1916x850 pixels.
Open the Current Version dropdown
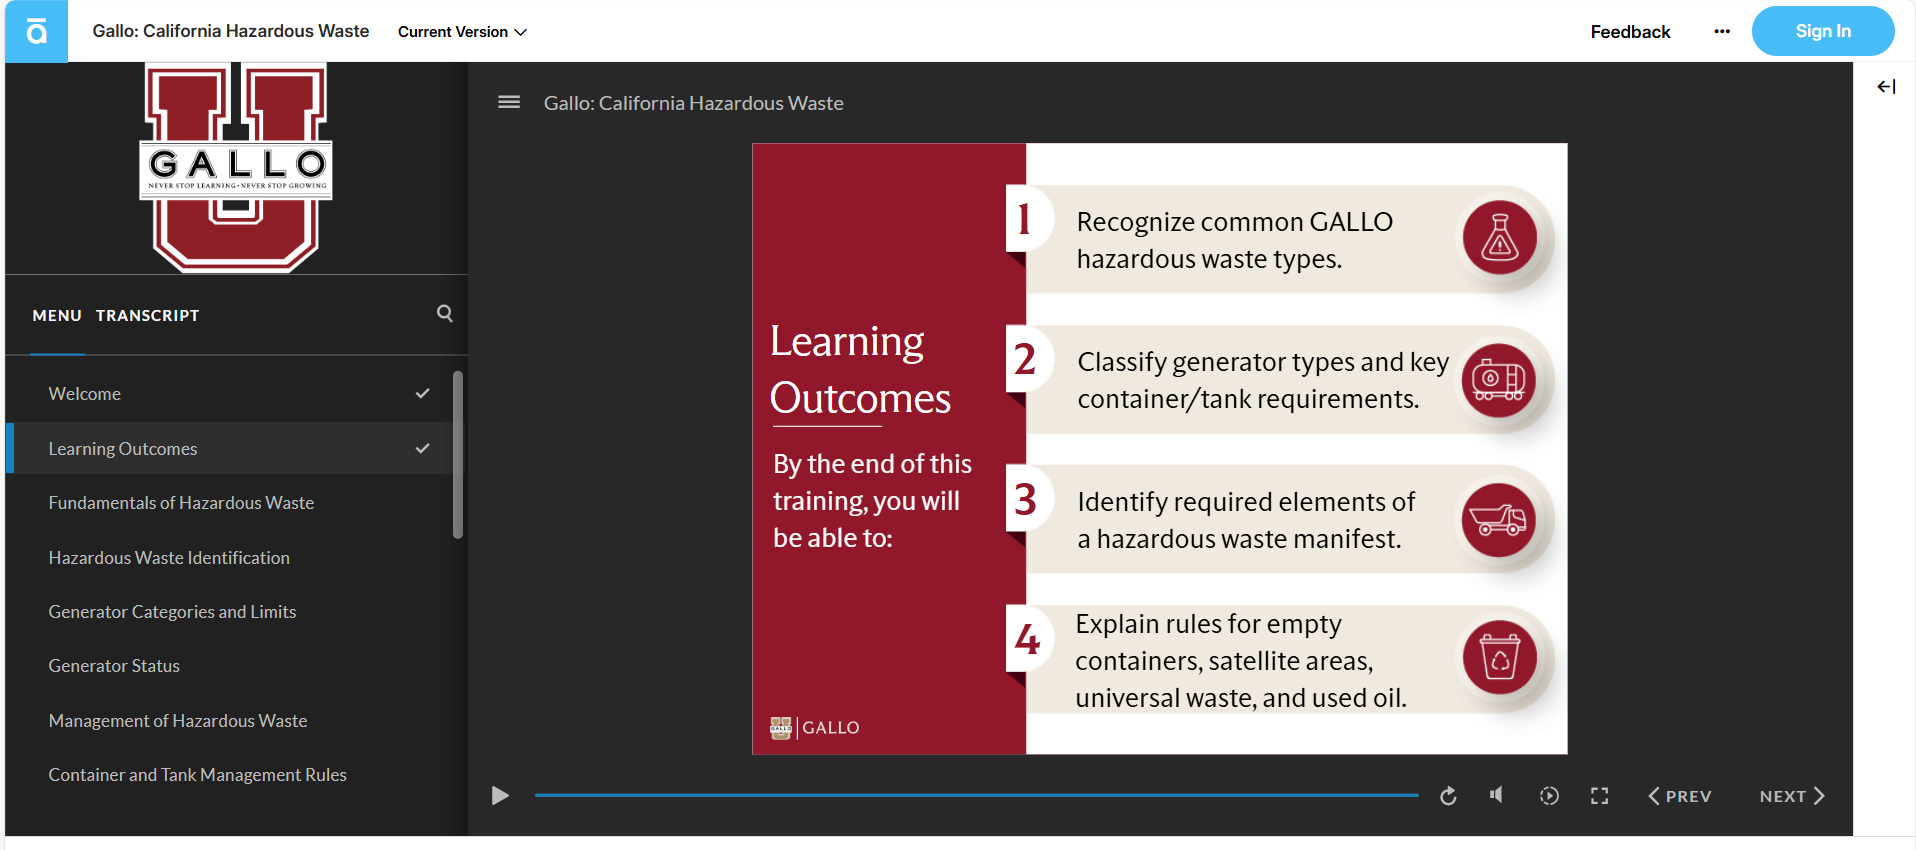(462, 32)
